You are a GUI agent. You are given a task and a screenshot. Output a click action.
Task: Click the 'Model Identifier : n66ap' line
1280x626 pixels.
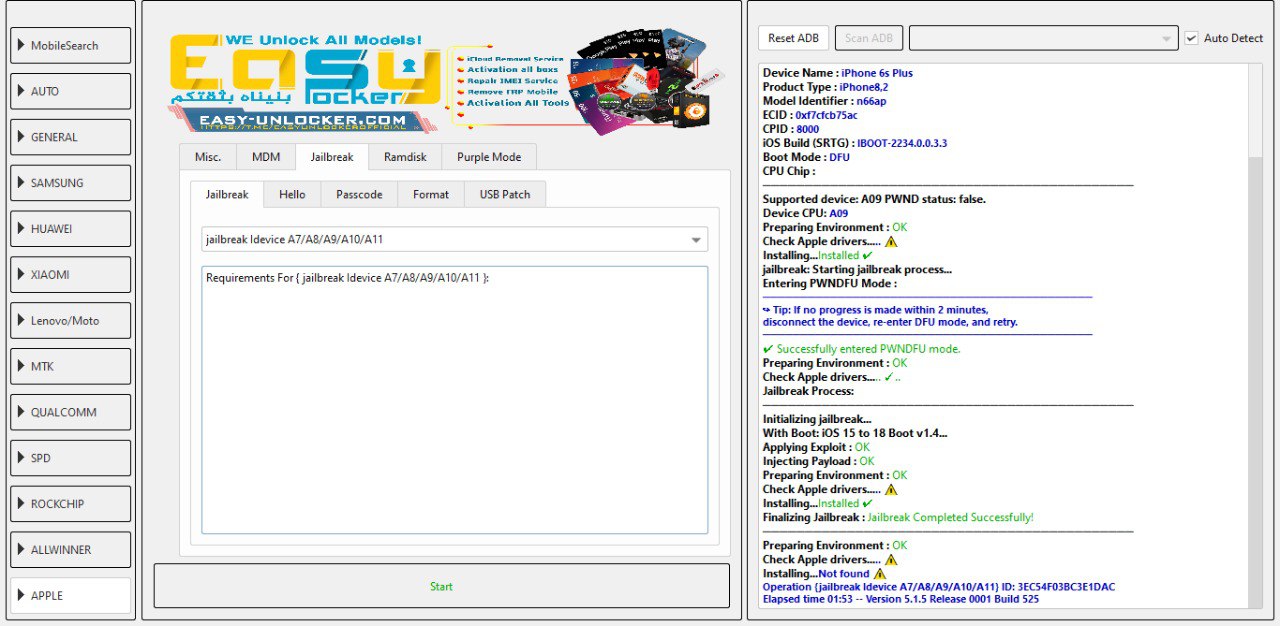824,101
